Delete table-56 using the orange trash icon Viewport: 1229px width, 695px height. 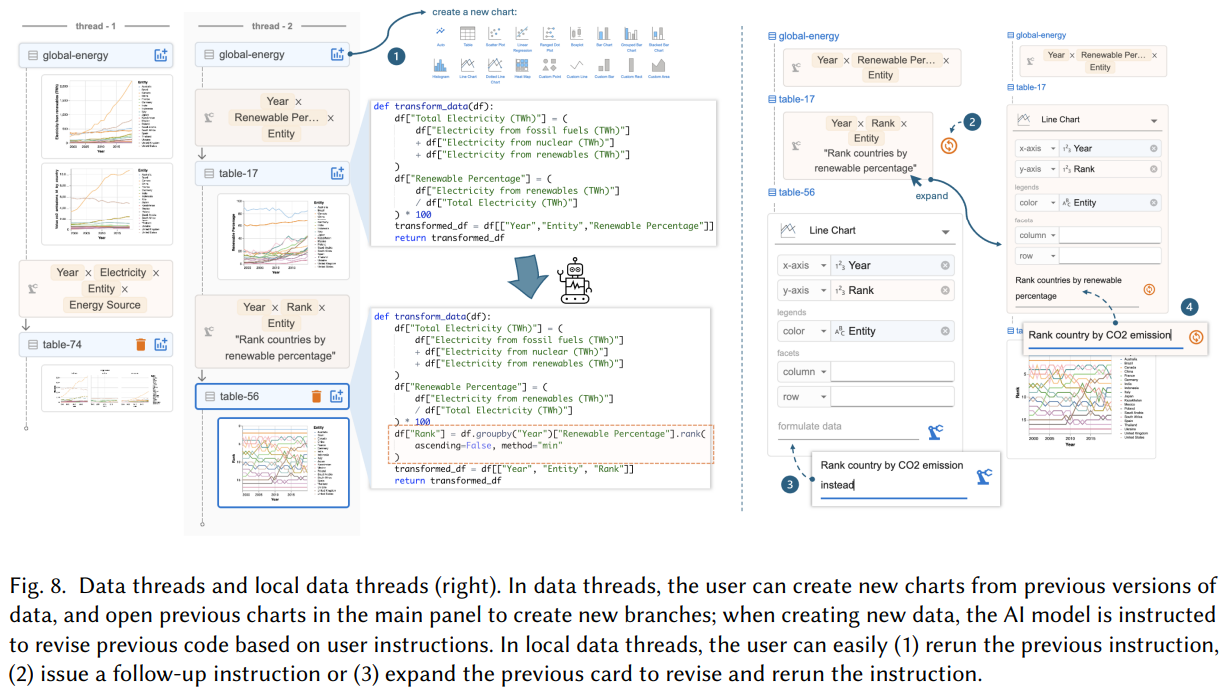[316, 396]
